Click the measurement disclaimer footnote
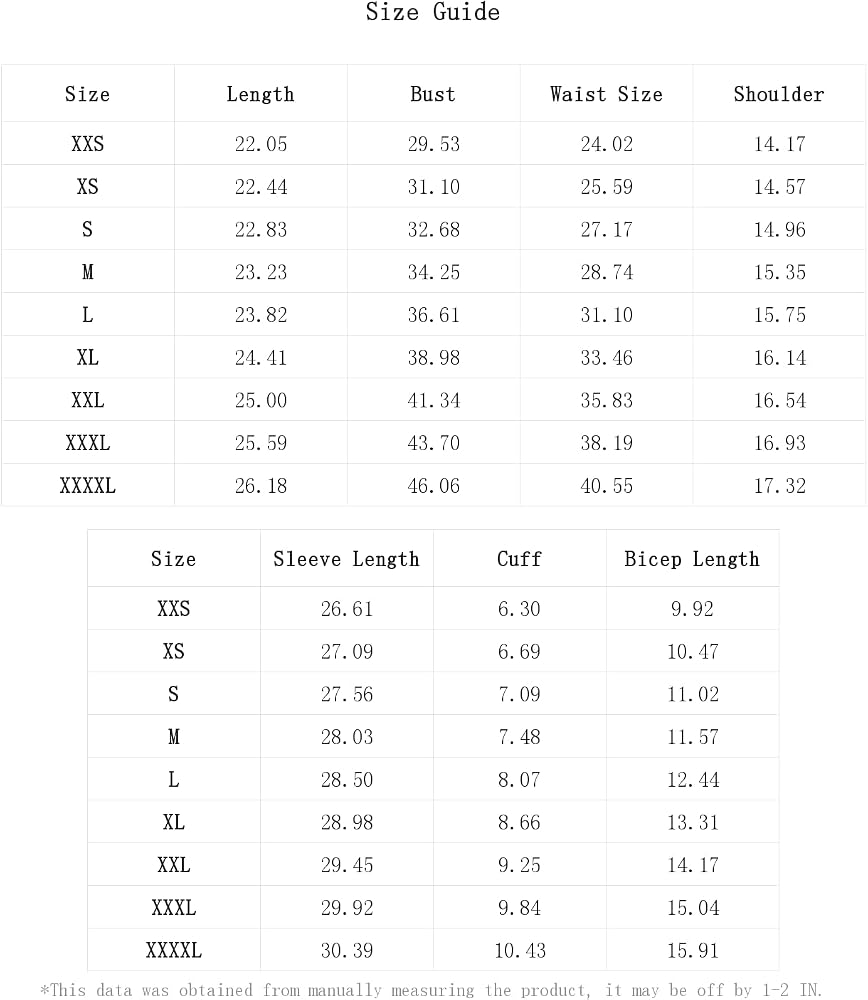 point(431,989)
